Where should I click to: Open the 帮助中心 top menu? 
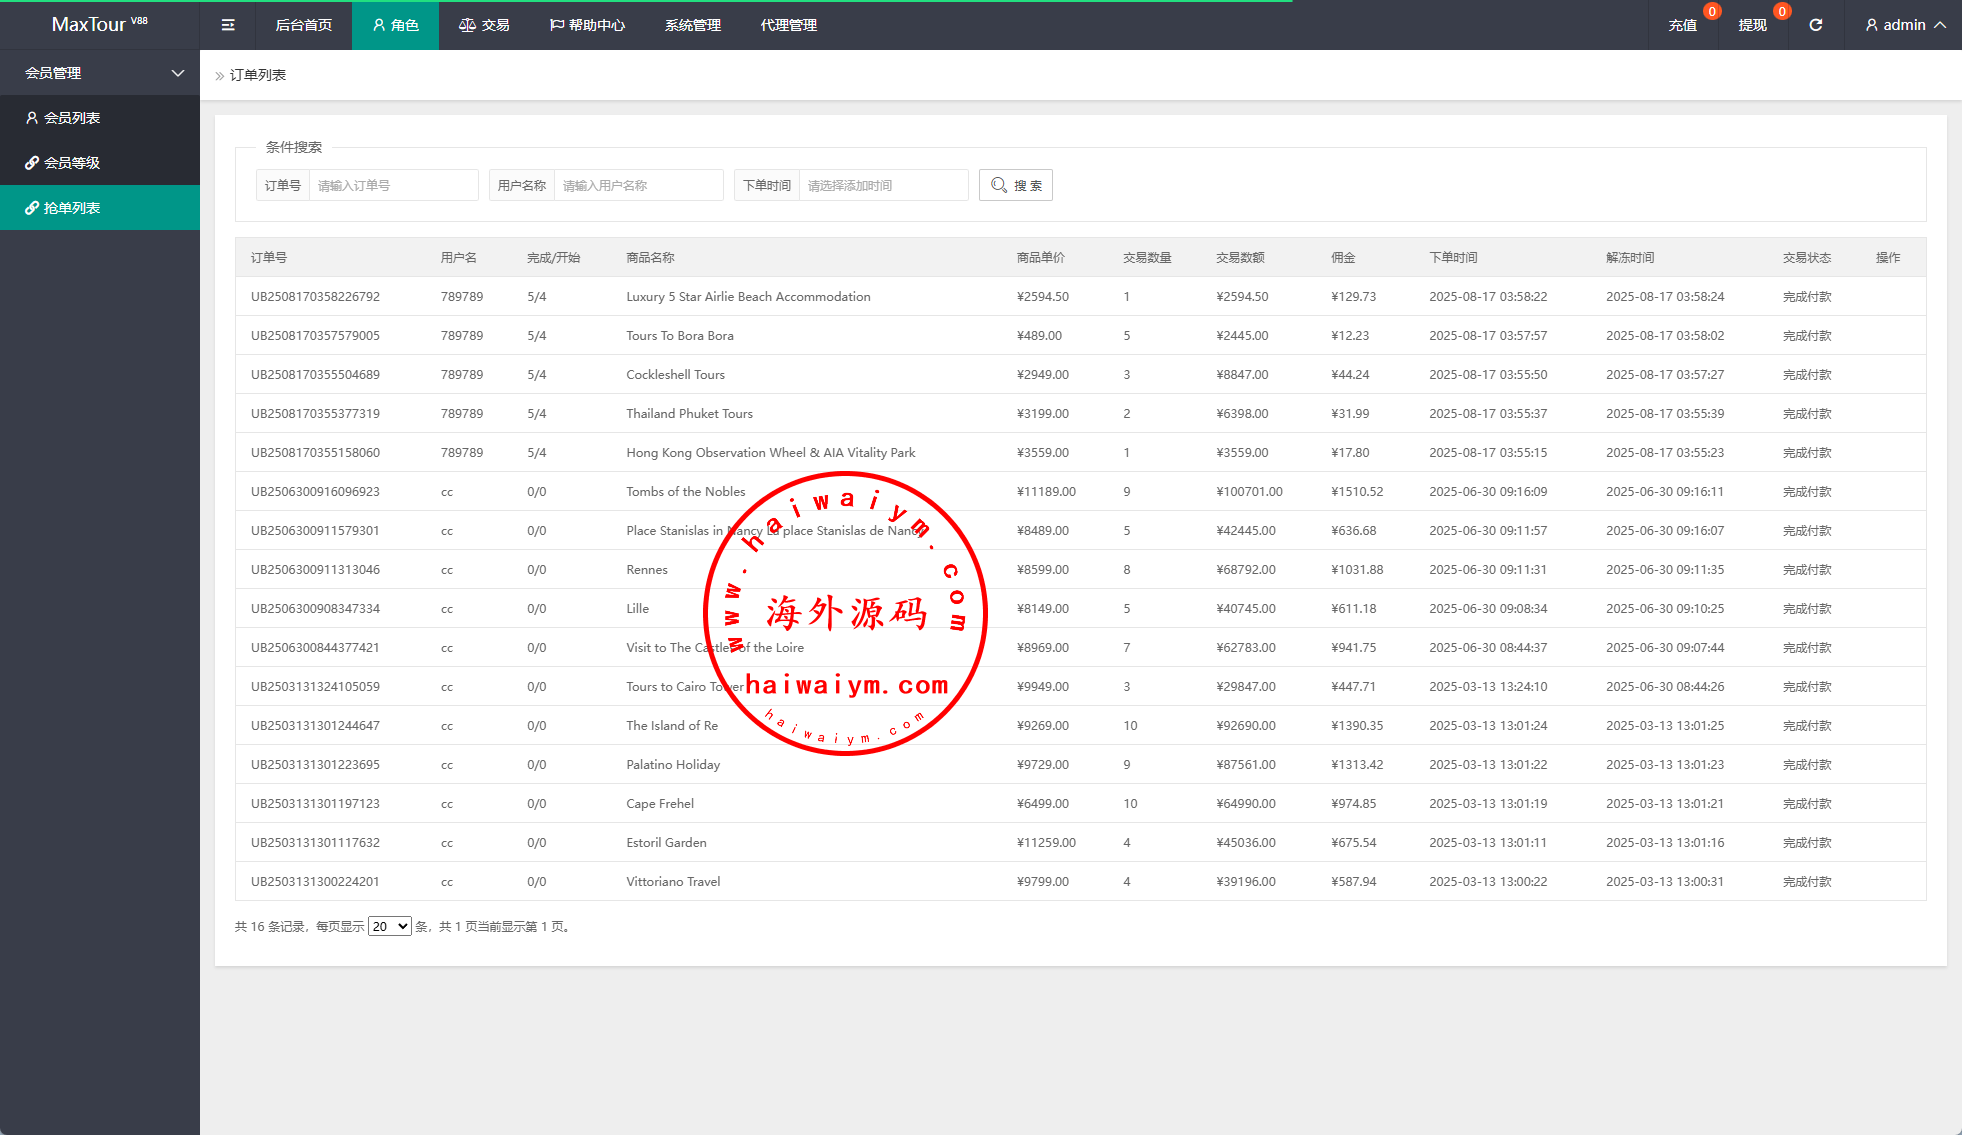(588, 25)
